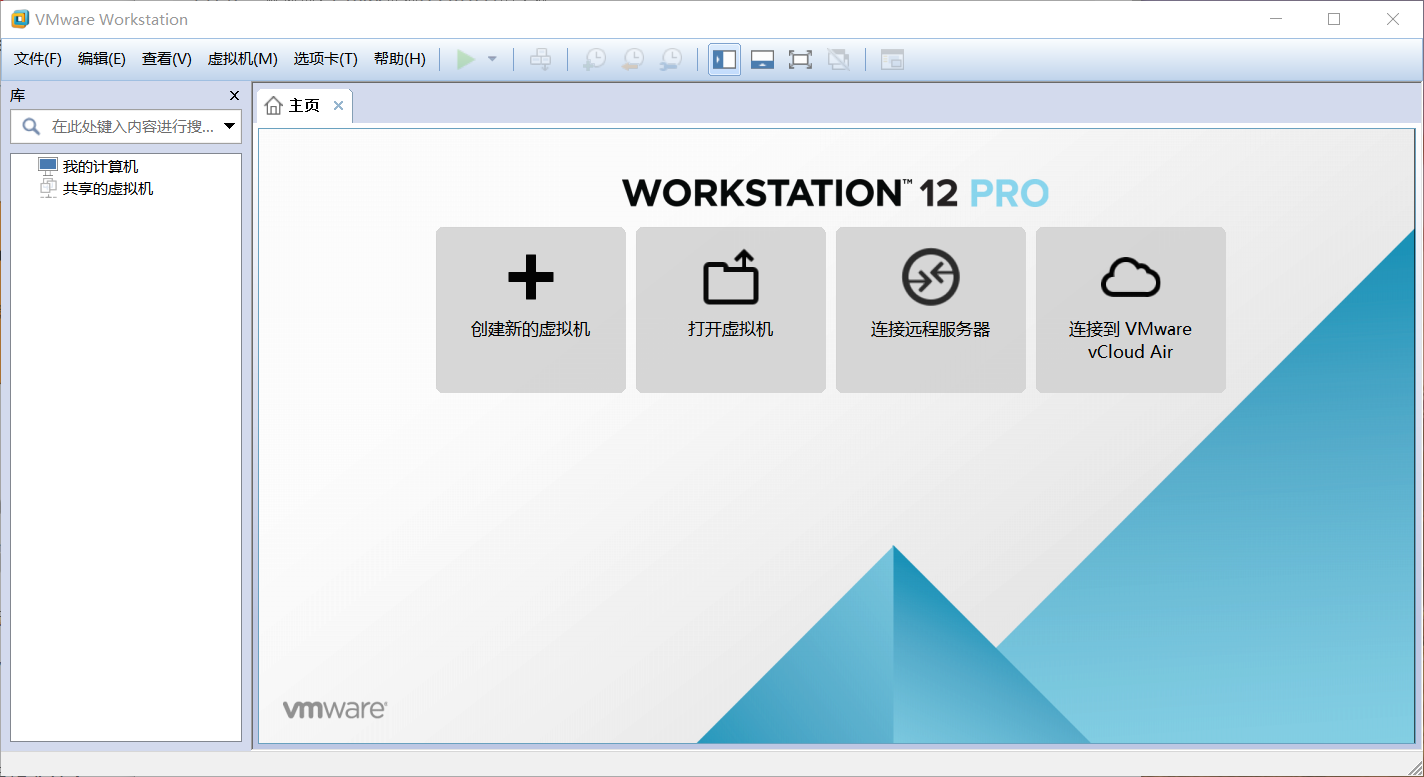
Task: Open the 帮助(H) menu
Action: [399, 59]
